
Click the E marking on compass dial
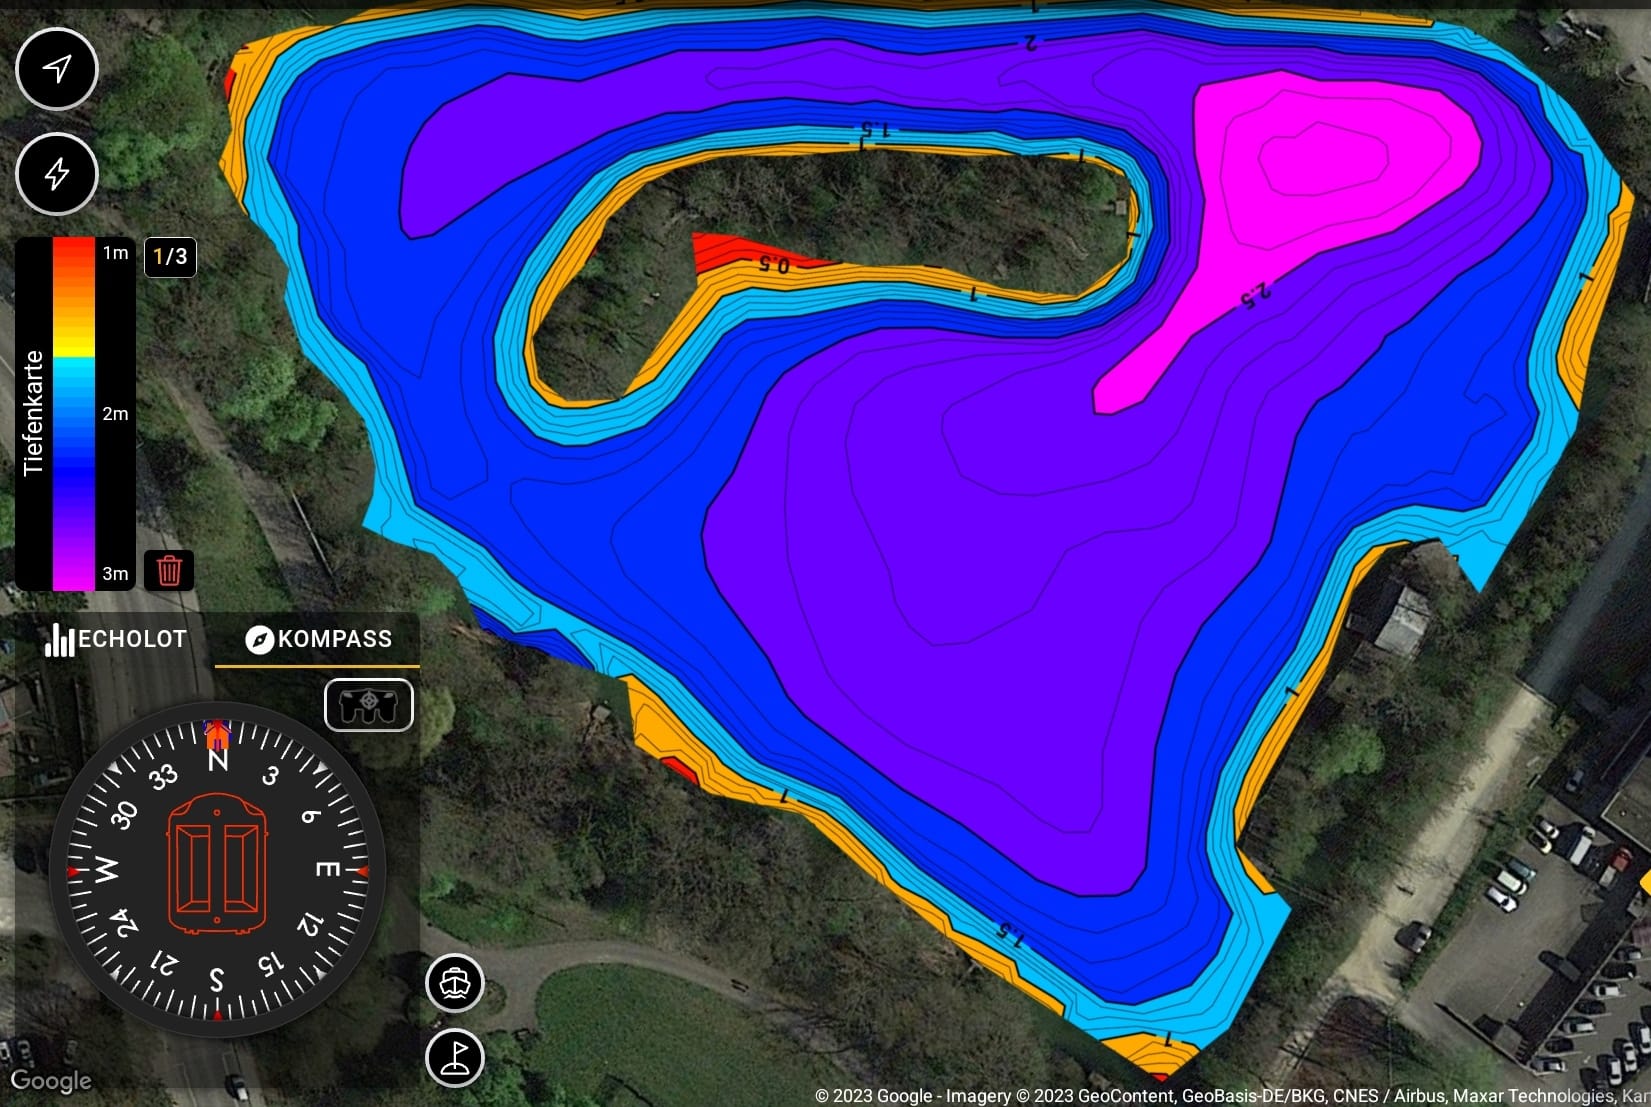click(x=327, y=869)
